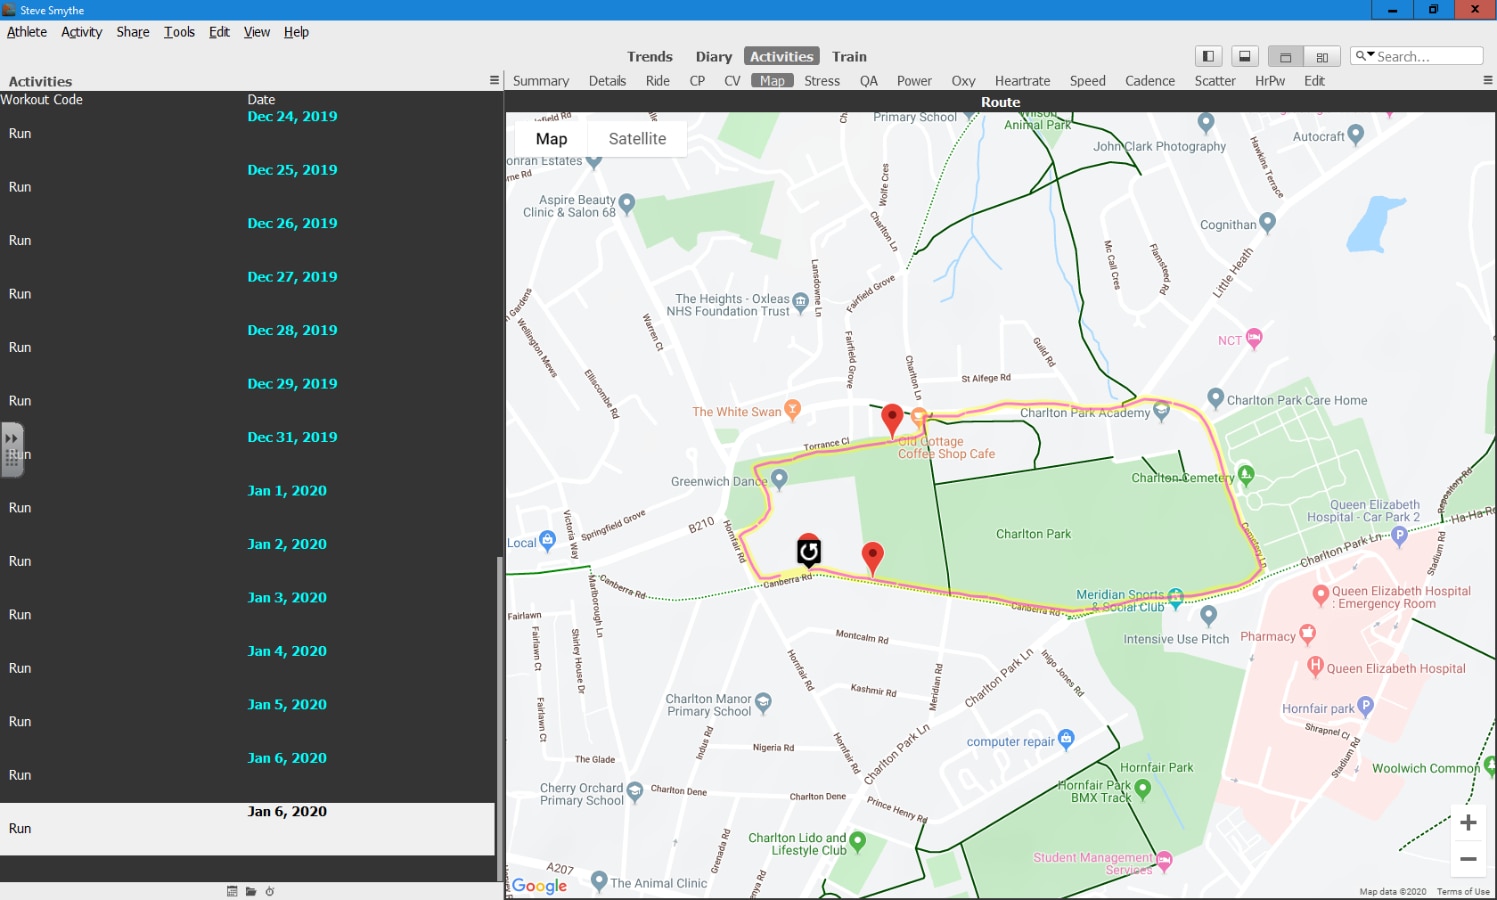Open the Tools menu
This screenshot has width=1497, height=900.
[x=179, y=32]
